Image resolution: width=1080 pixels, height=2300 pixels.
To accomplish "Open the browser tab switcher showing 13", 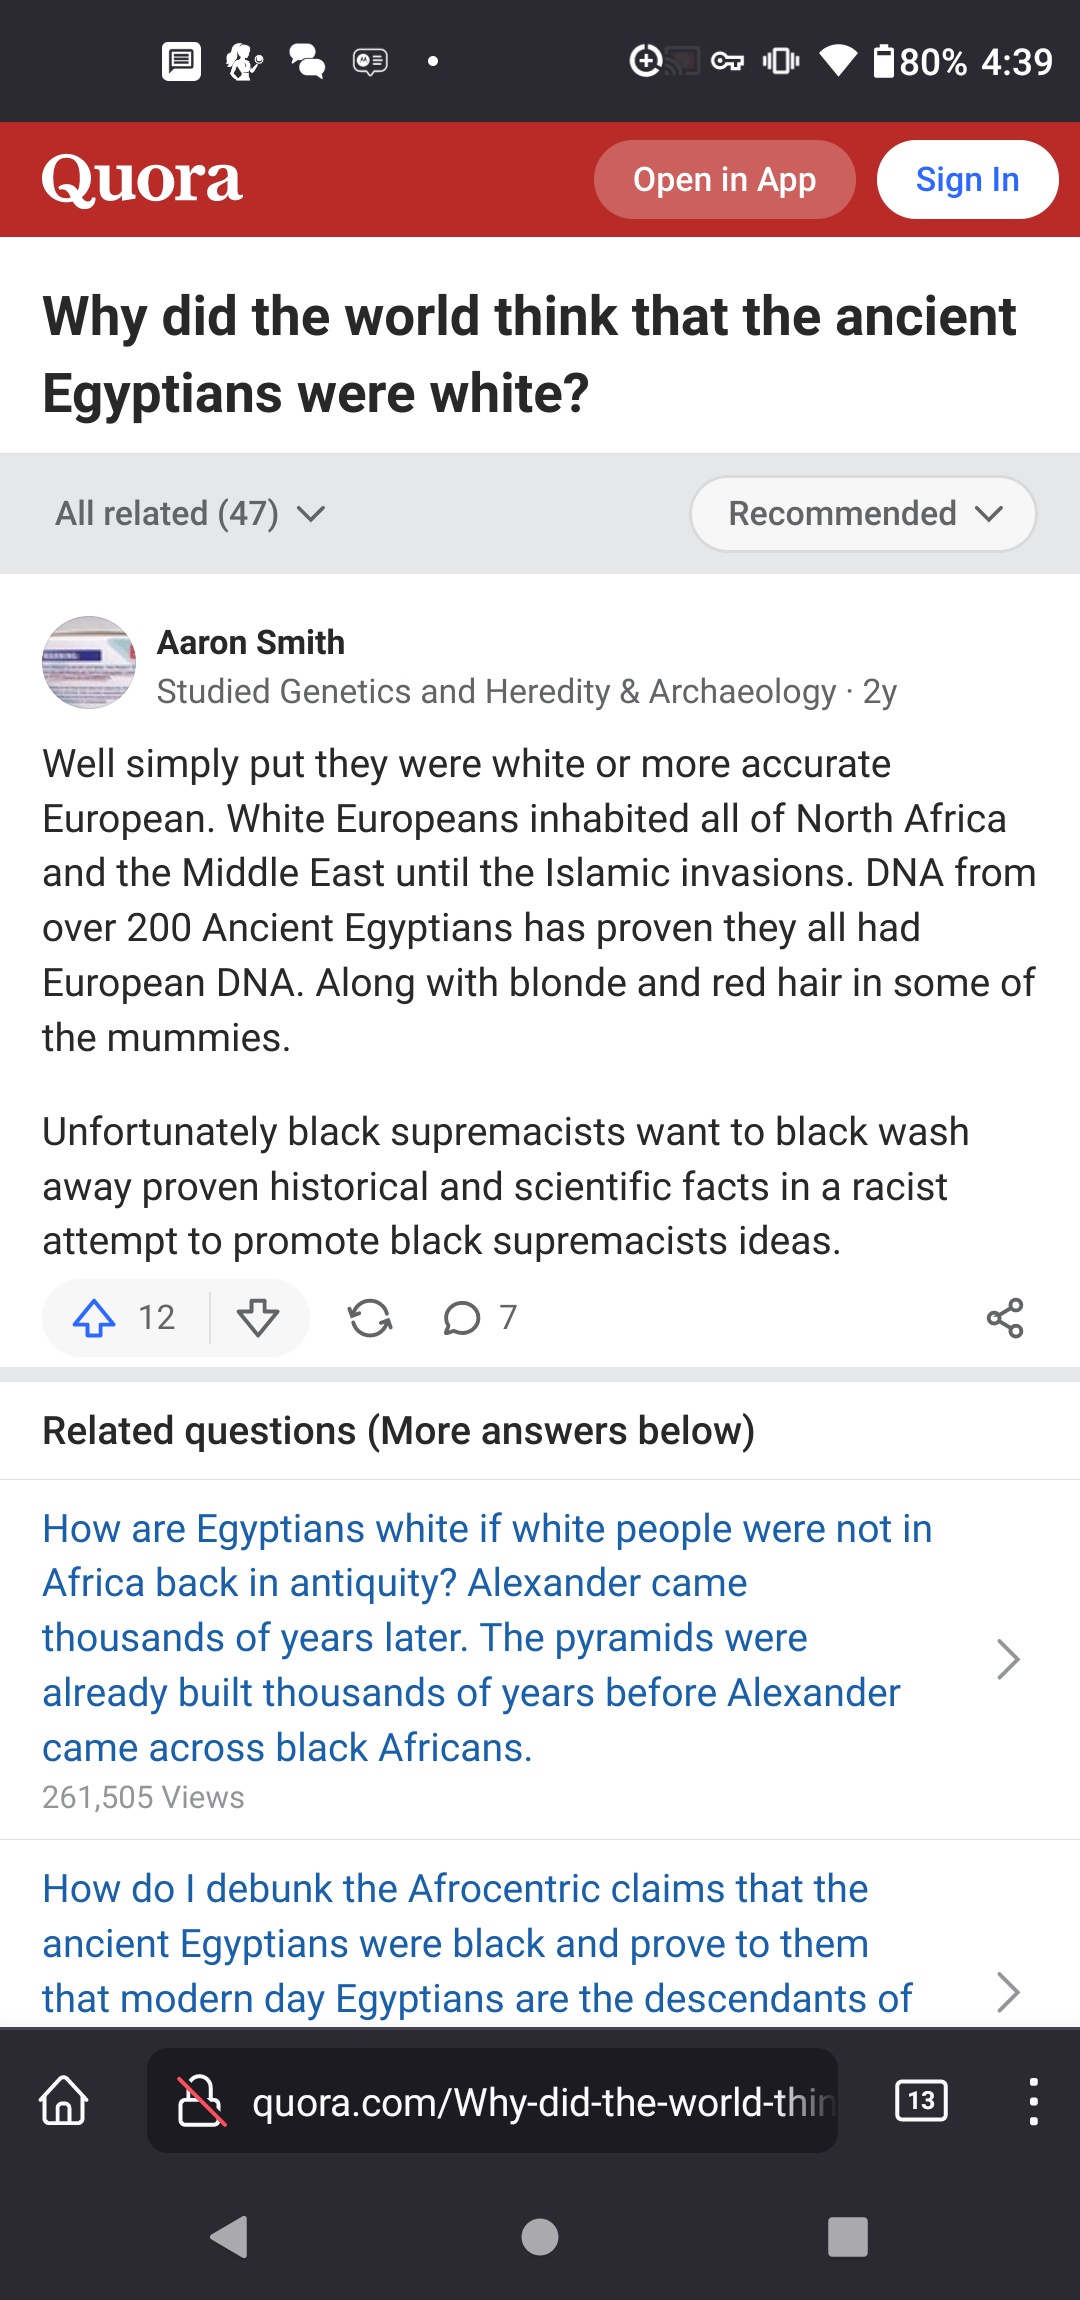I will 921,2100.
